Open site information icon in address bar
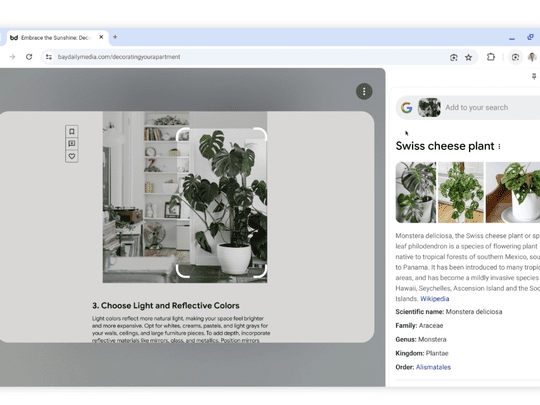 tap(49, 57)
